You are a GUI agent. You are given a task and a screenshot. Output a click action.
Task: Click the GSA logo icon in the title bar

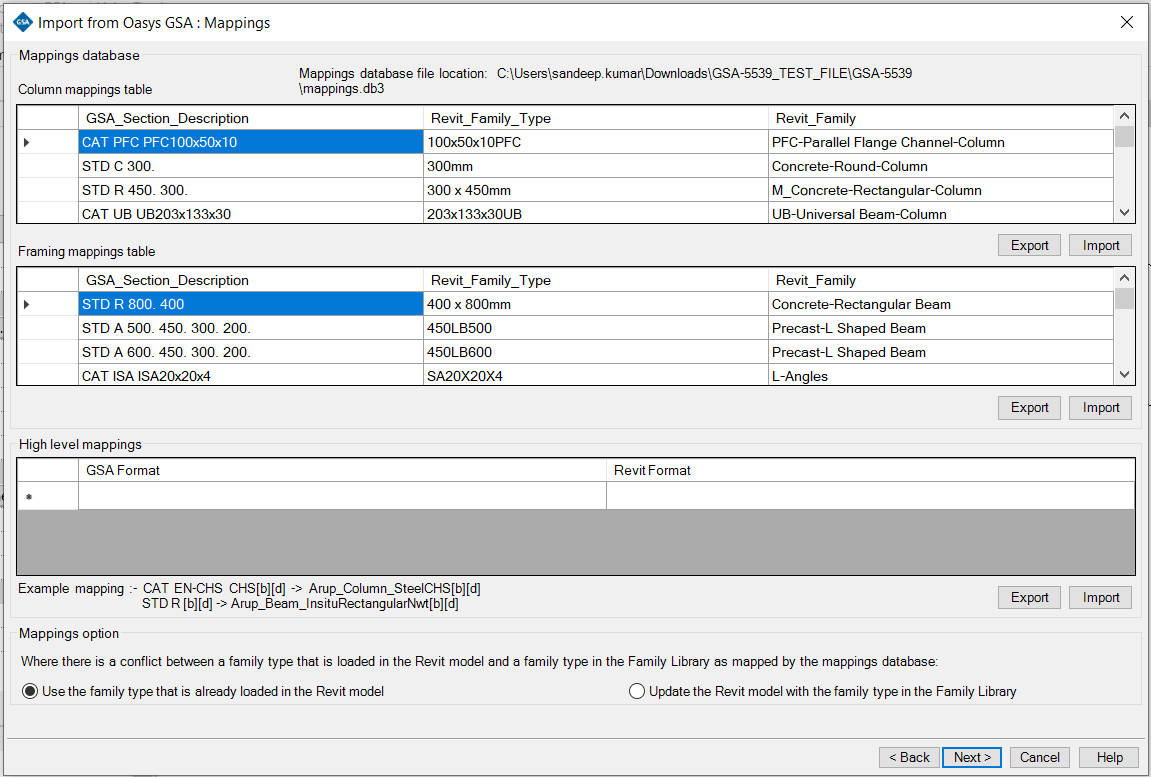22,22
